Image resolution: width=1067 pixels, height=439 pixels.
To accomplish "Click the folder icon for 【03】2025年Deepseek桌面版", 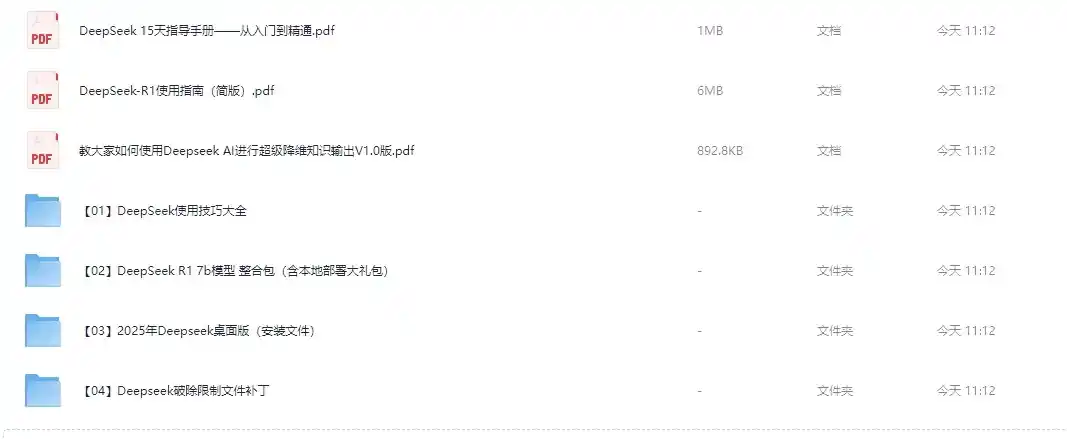I will pos(43,330).
